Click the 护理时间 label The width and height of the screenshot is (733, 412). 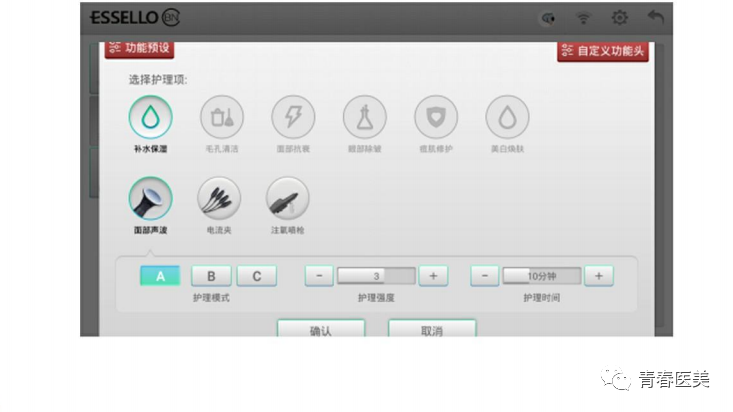pos(542,298)
